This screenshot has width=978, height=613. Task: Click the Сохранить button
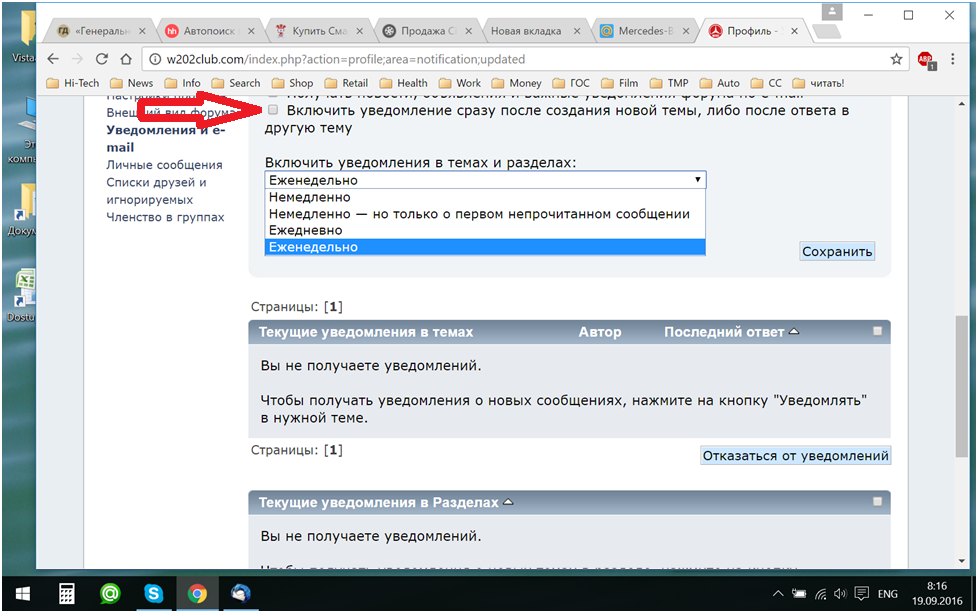837,251
